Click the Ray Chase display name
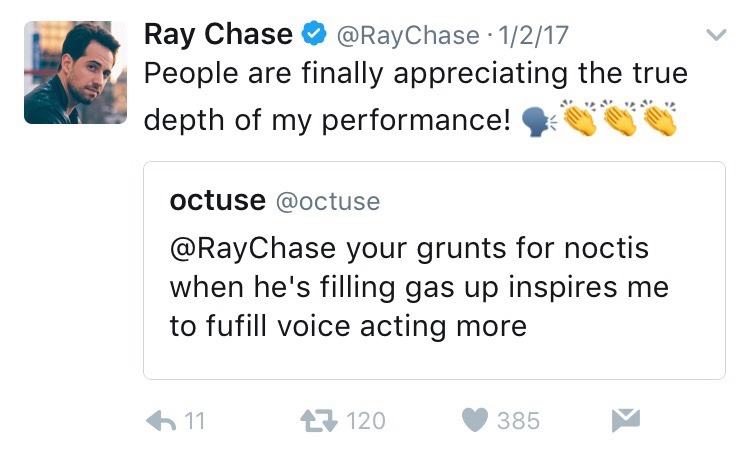Viewport: 750px width, 457px height. point(219,35)
